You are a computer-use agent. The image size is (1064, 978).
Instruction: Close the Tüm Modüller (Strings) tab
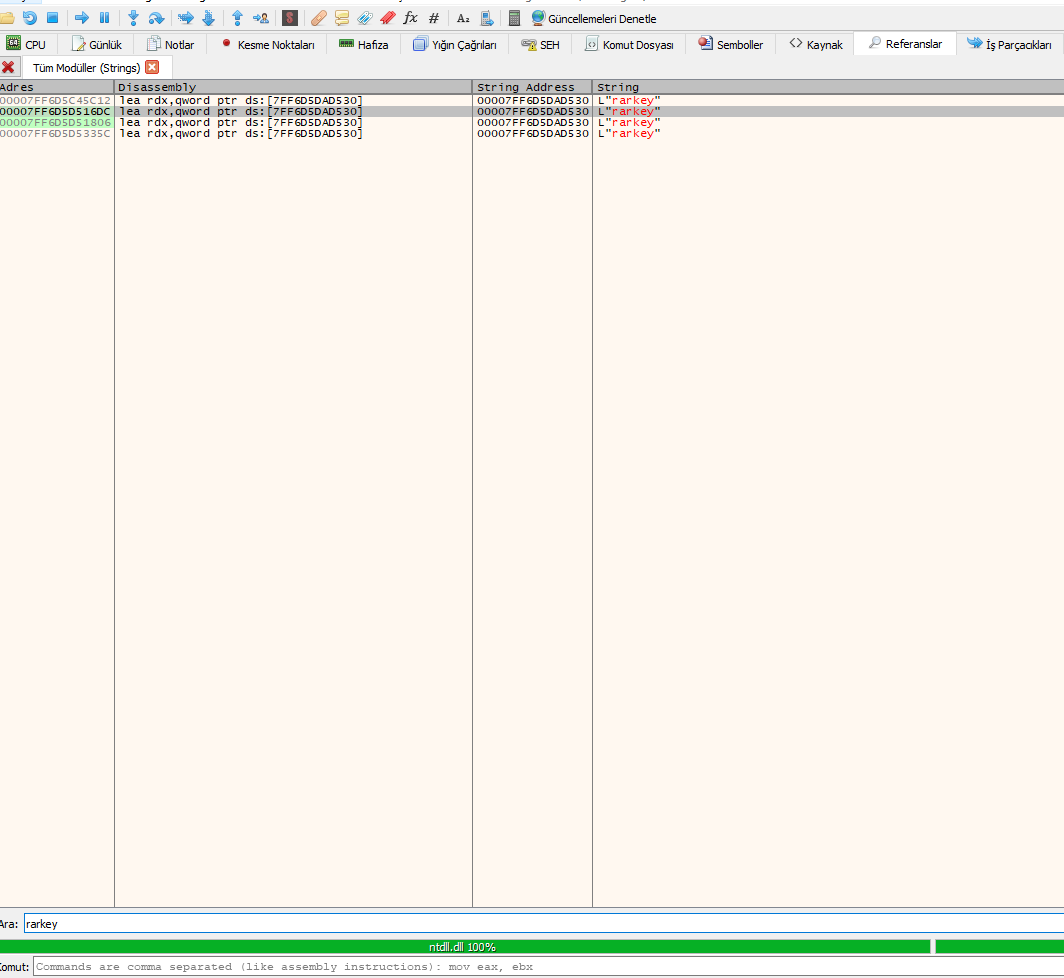coord(152,67)
